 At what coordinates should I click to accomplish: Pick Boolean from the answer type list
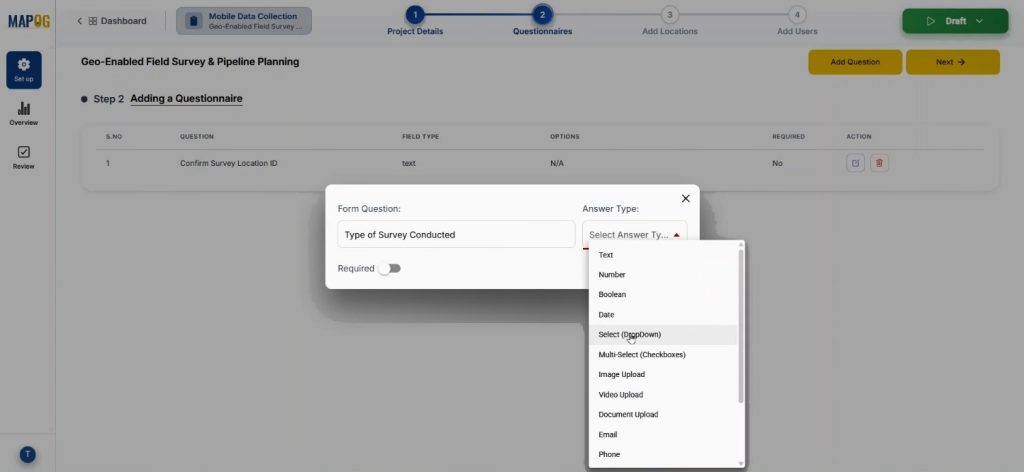tap(612, 294)
